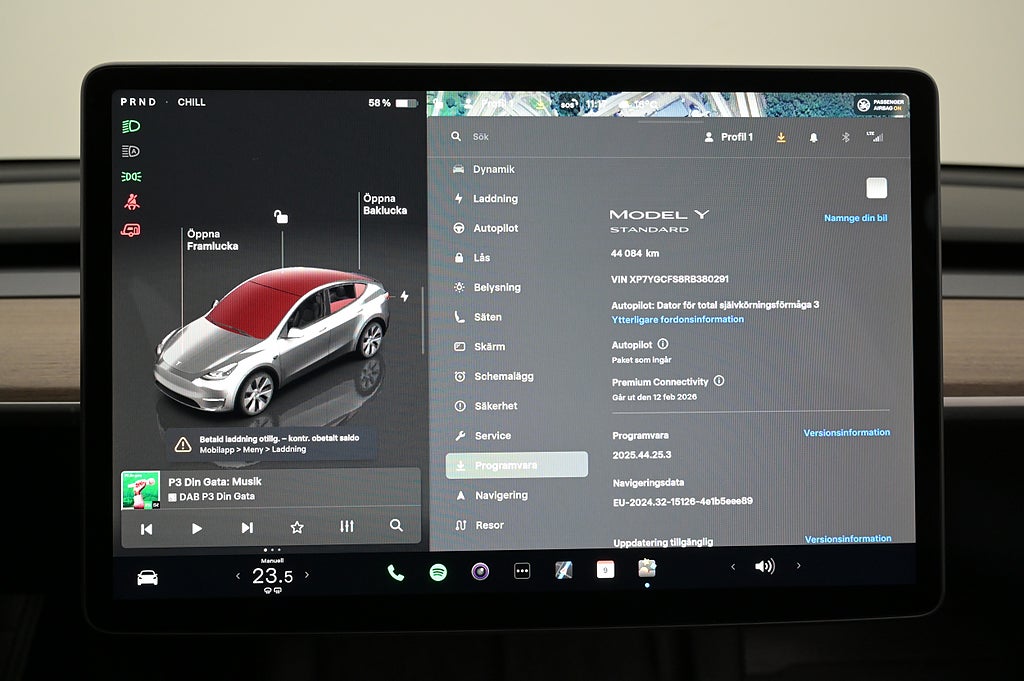The height and width of the screenshot is (681, 1024).
Task: Toggle the car lock icon
Action: 281,217
